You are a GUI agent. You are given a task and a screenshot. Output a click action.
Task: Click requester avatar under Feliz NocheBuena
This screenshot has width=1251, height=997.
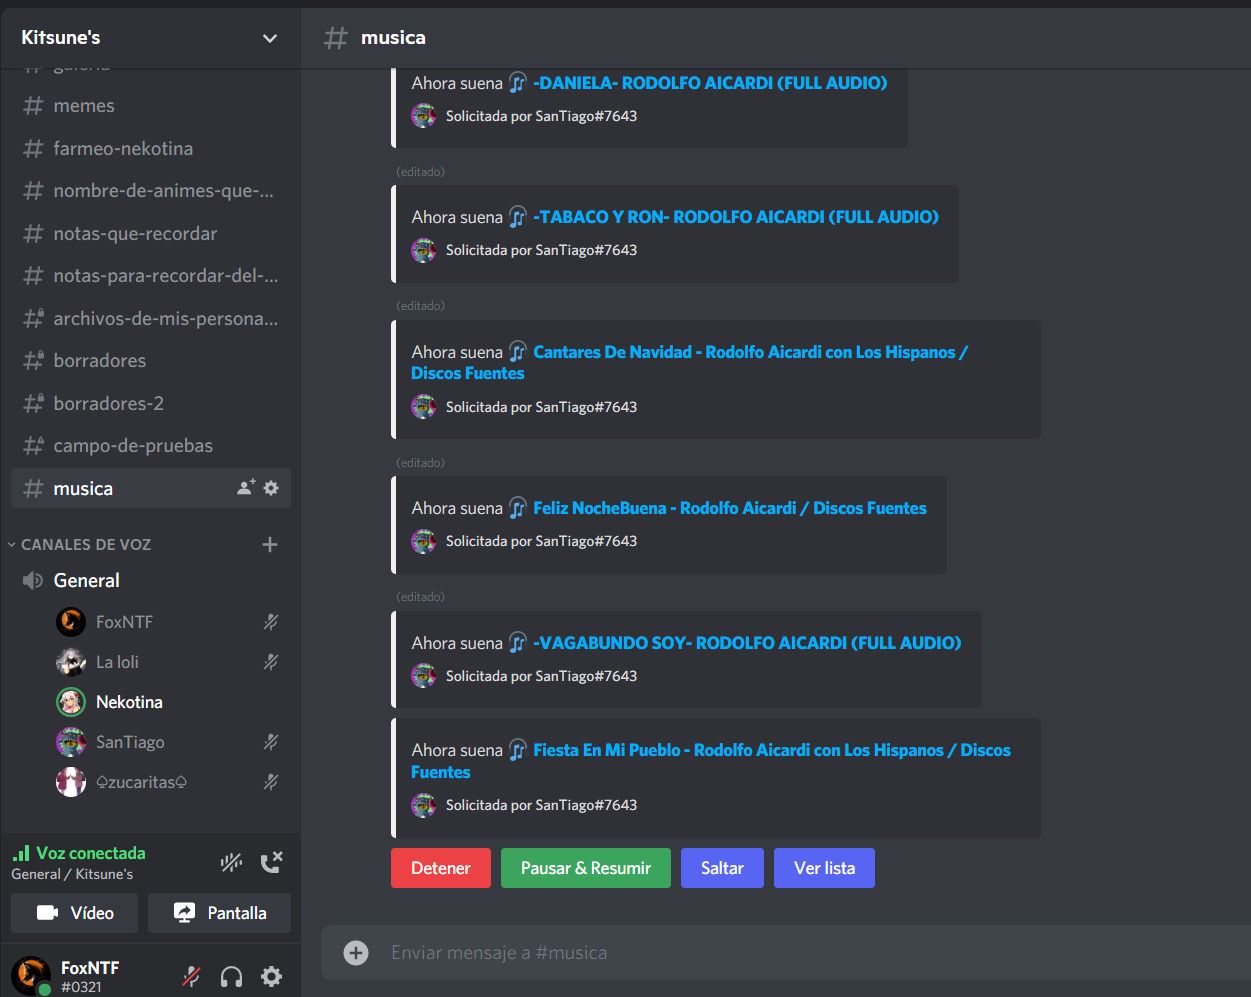[x=424, y=541]
